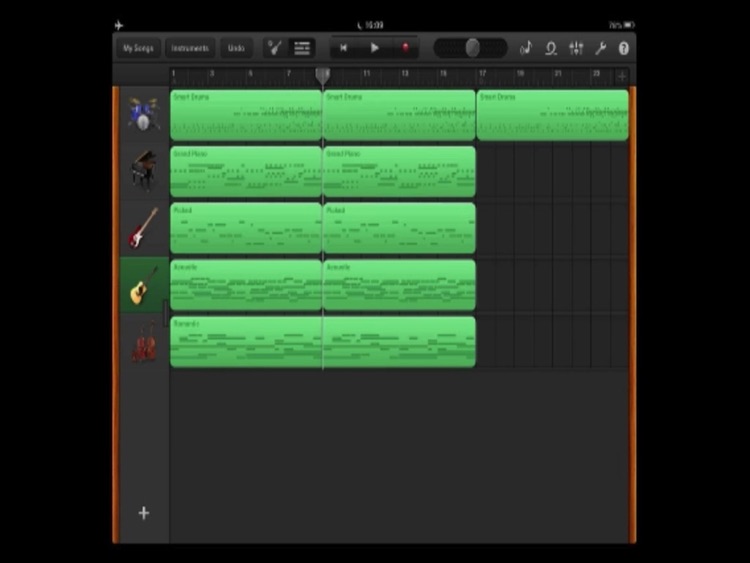This screenshot has height=563, width=750.
Task: Select the acoustic guitar track icon
Action: tap(143, 285)
